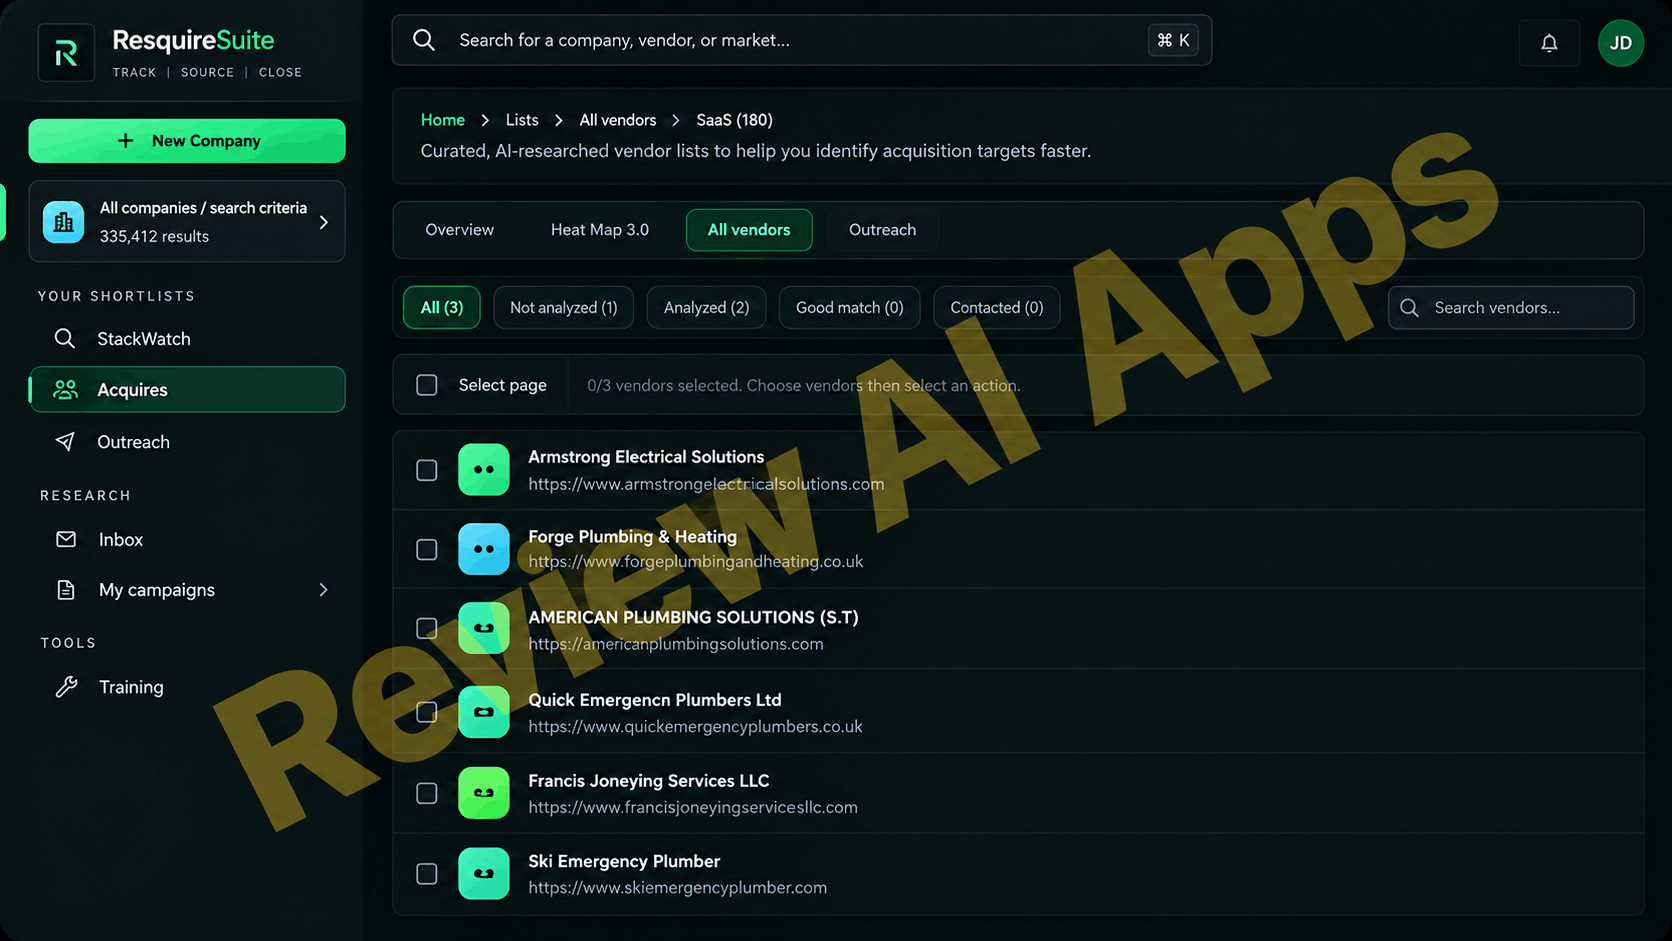This screenshot has height=941, width=1672.
Task: Check Ski Emergency Plumber checkbox
Action: pos(427,874)
